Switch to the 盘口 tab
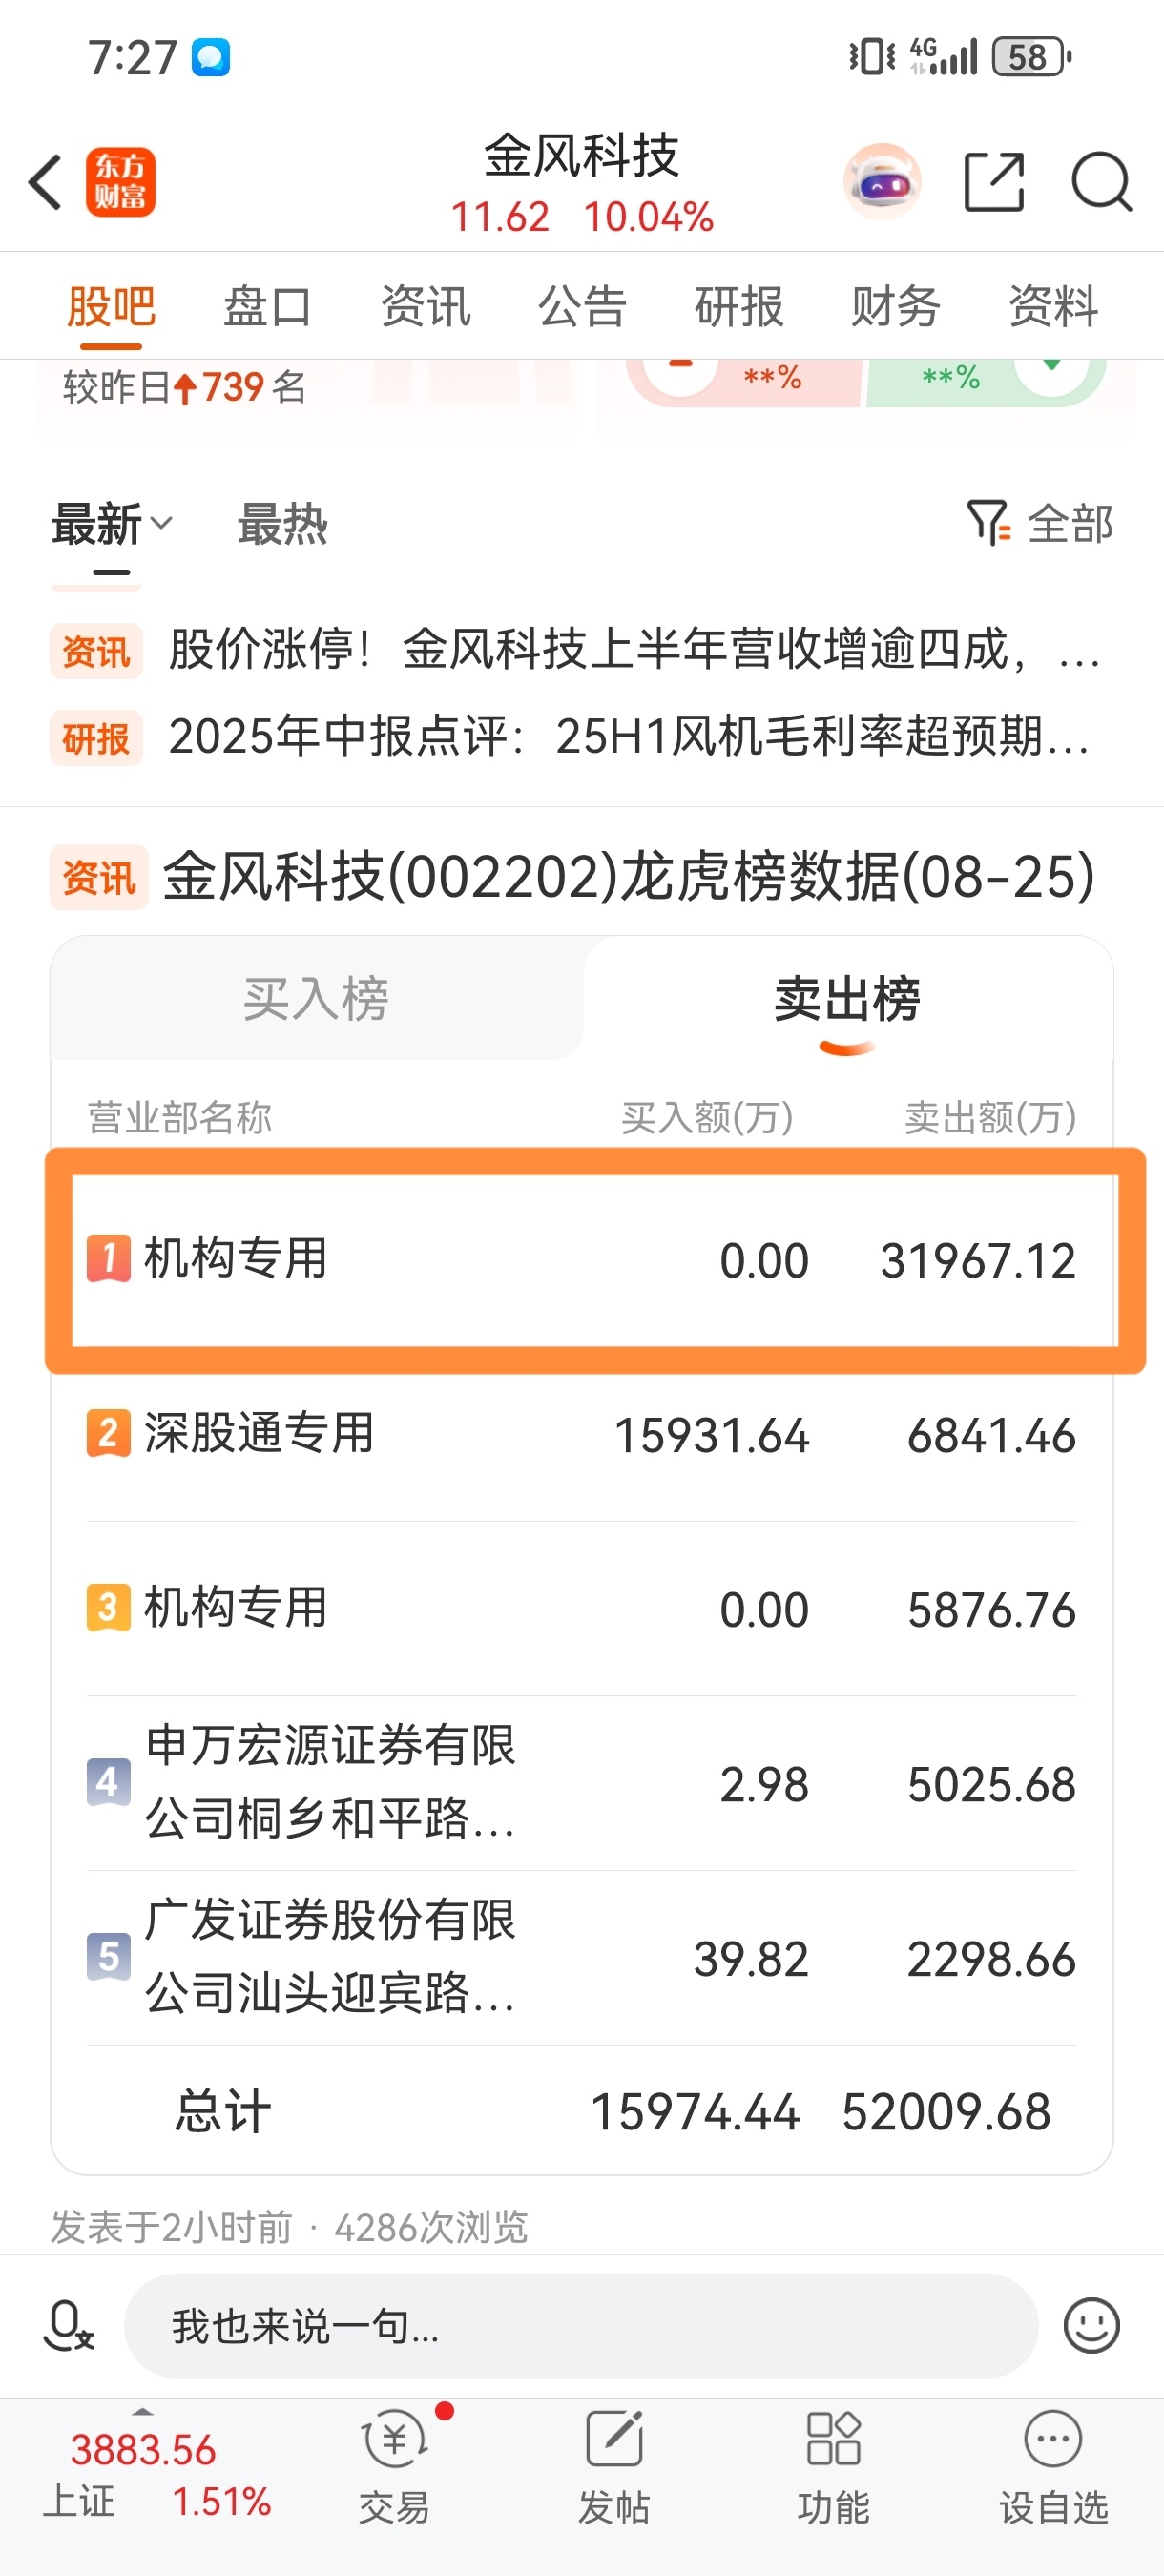 coord(267,306)
